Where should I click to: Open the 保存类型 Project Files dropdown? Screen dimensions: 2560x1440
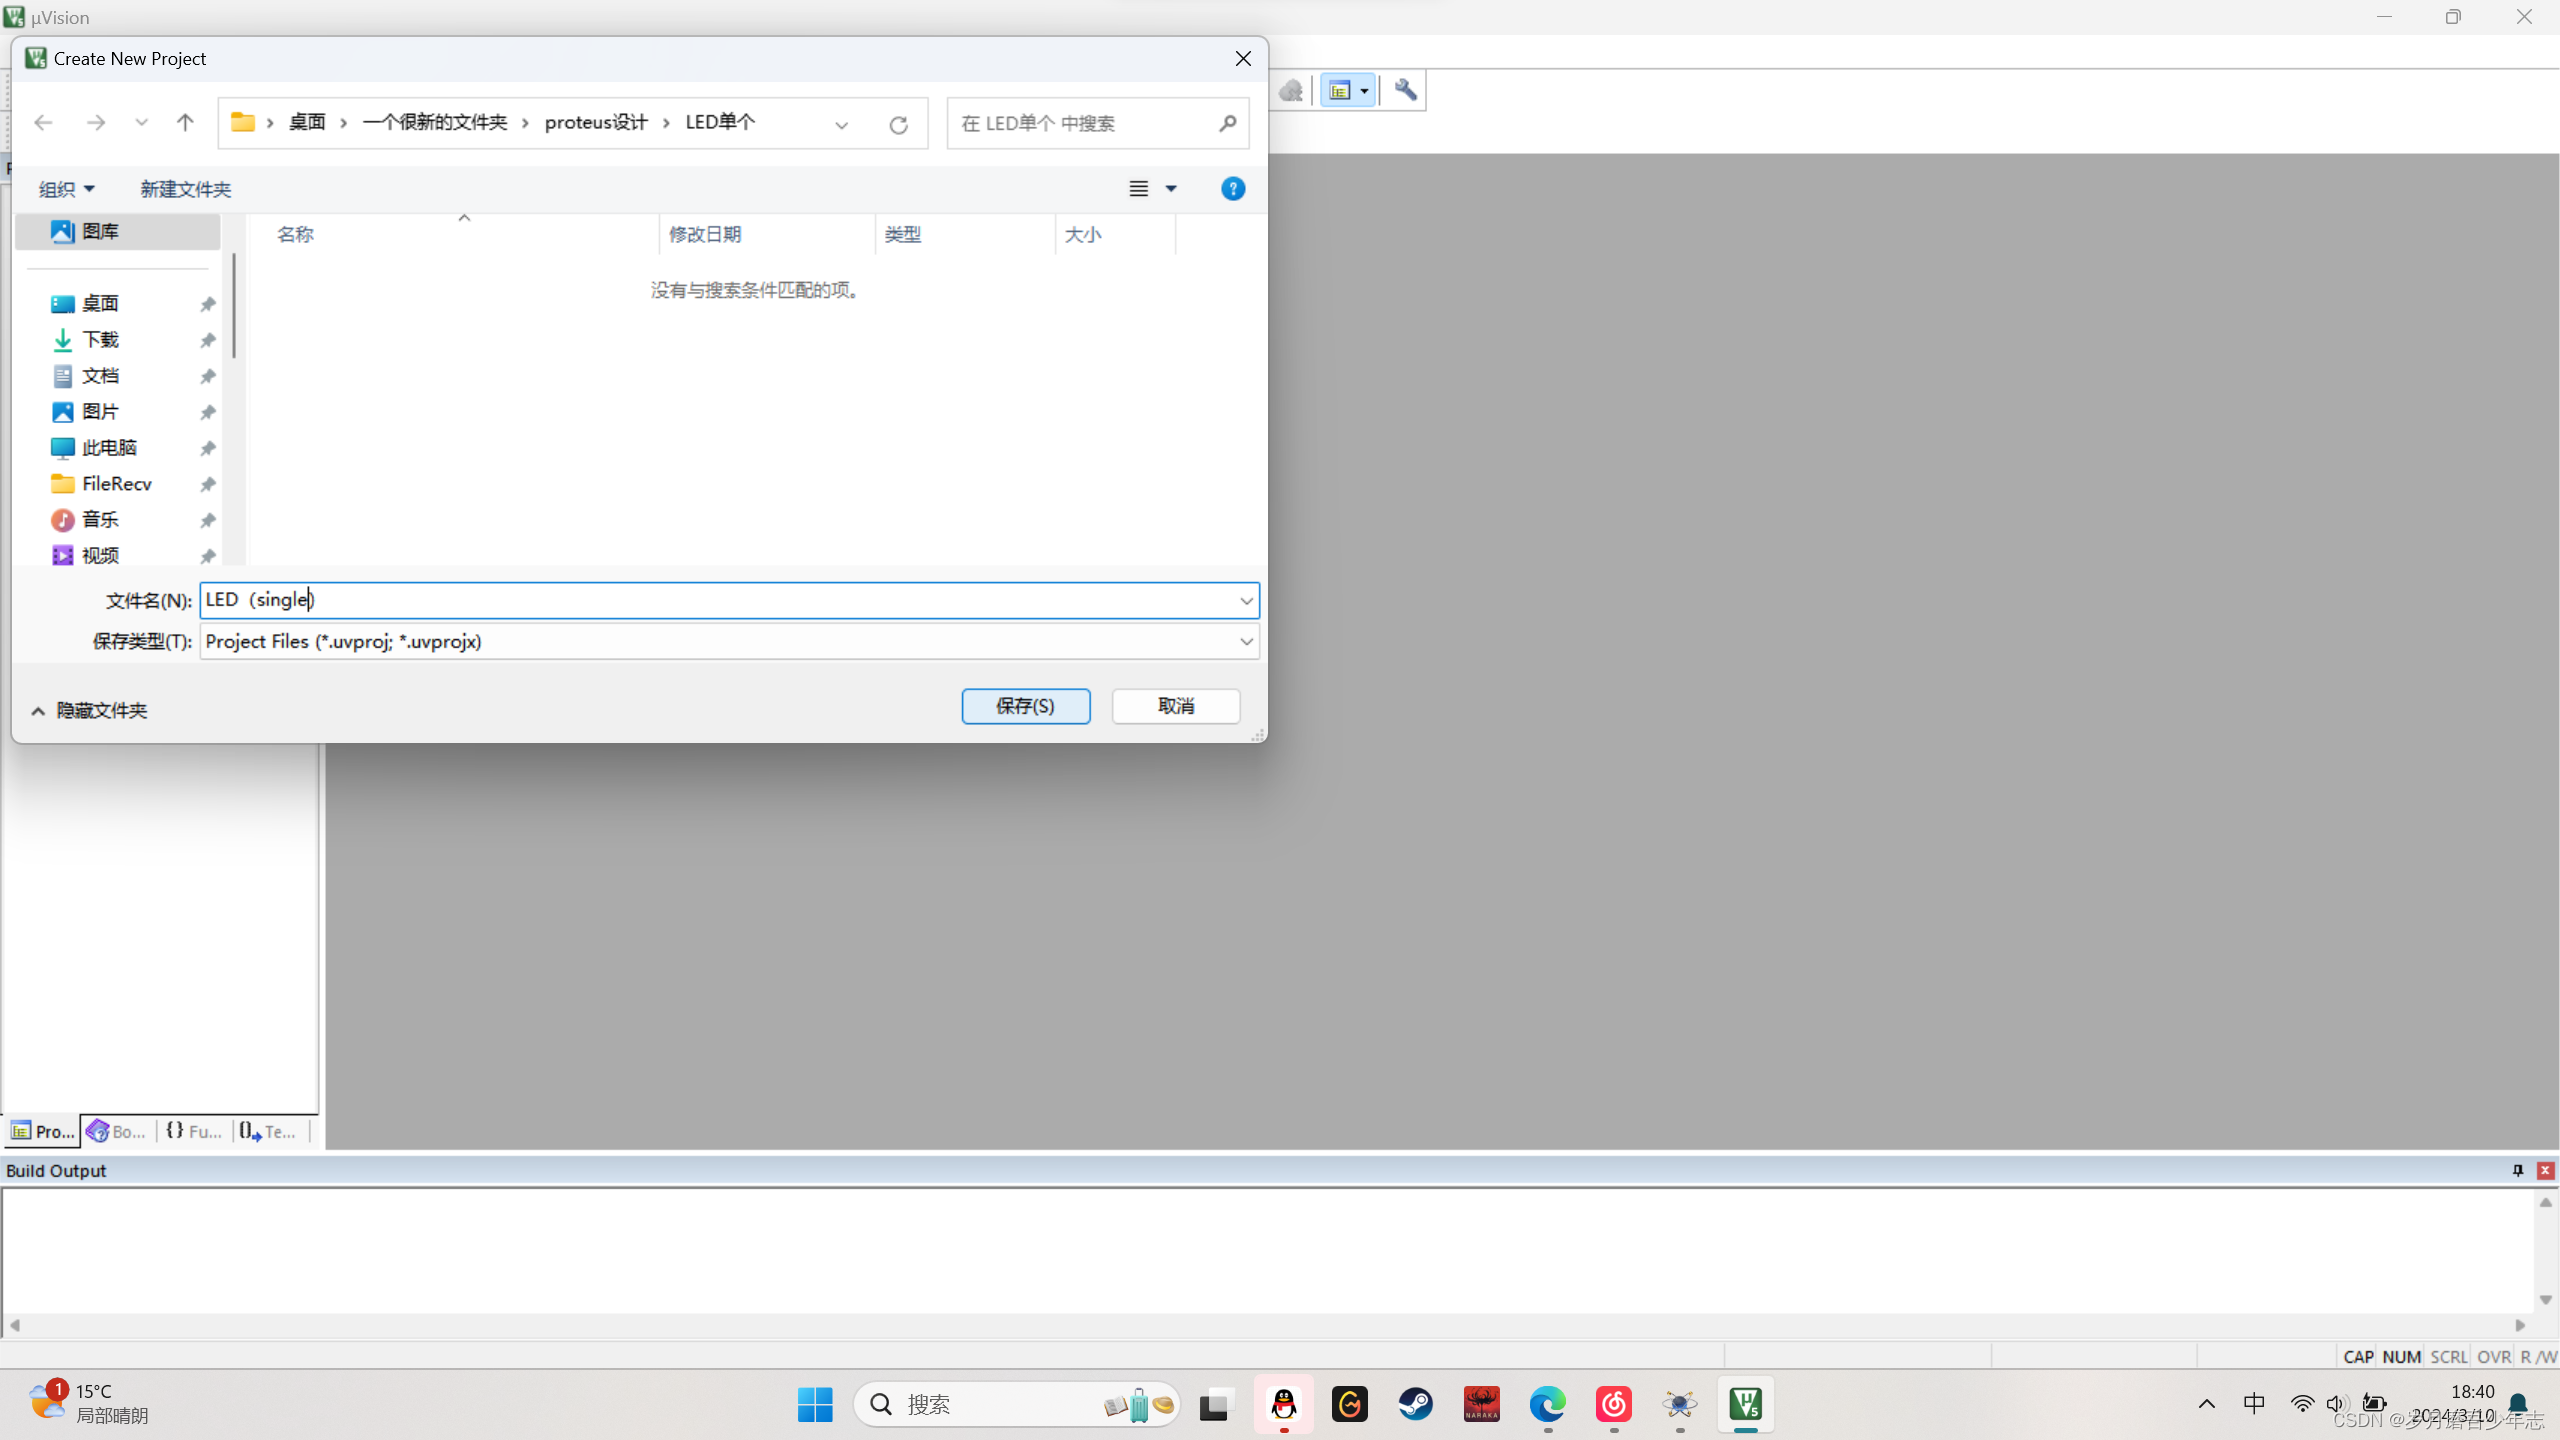click(1246, 641)
